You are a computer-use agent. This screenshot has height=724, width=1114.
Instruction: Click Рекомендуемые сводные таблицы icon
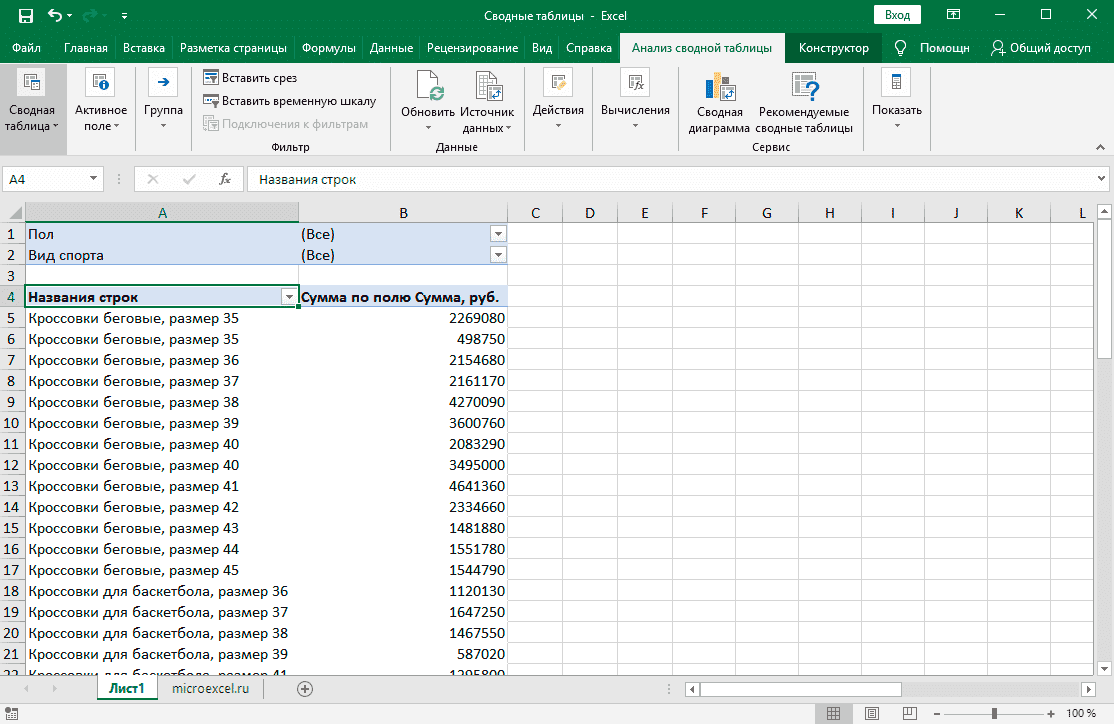coord(803,87)
